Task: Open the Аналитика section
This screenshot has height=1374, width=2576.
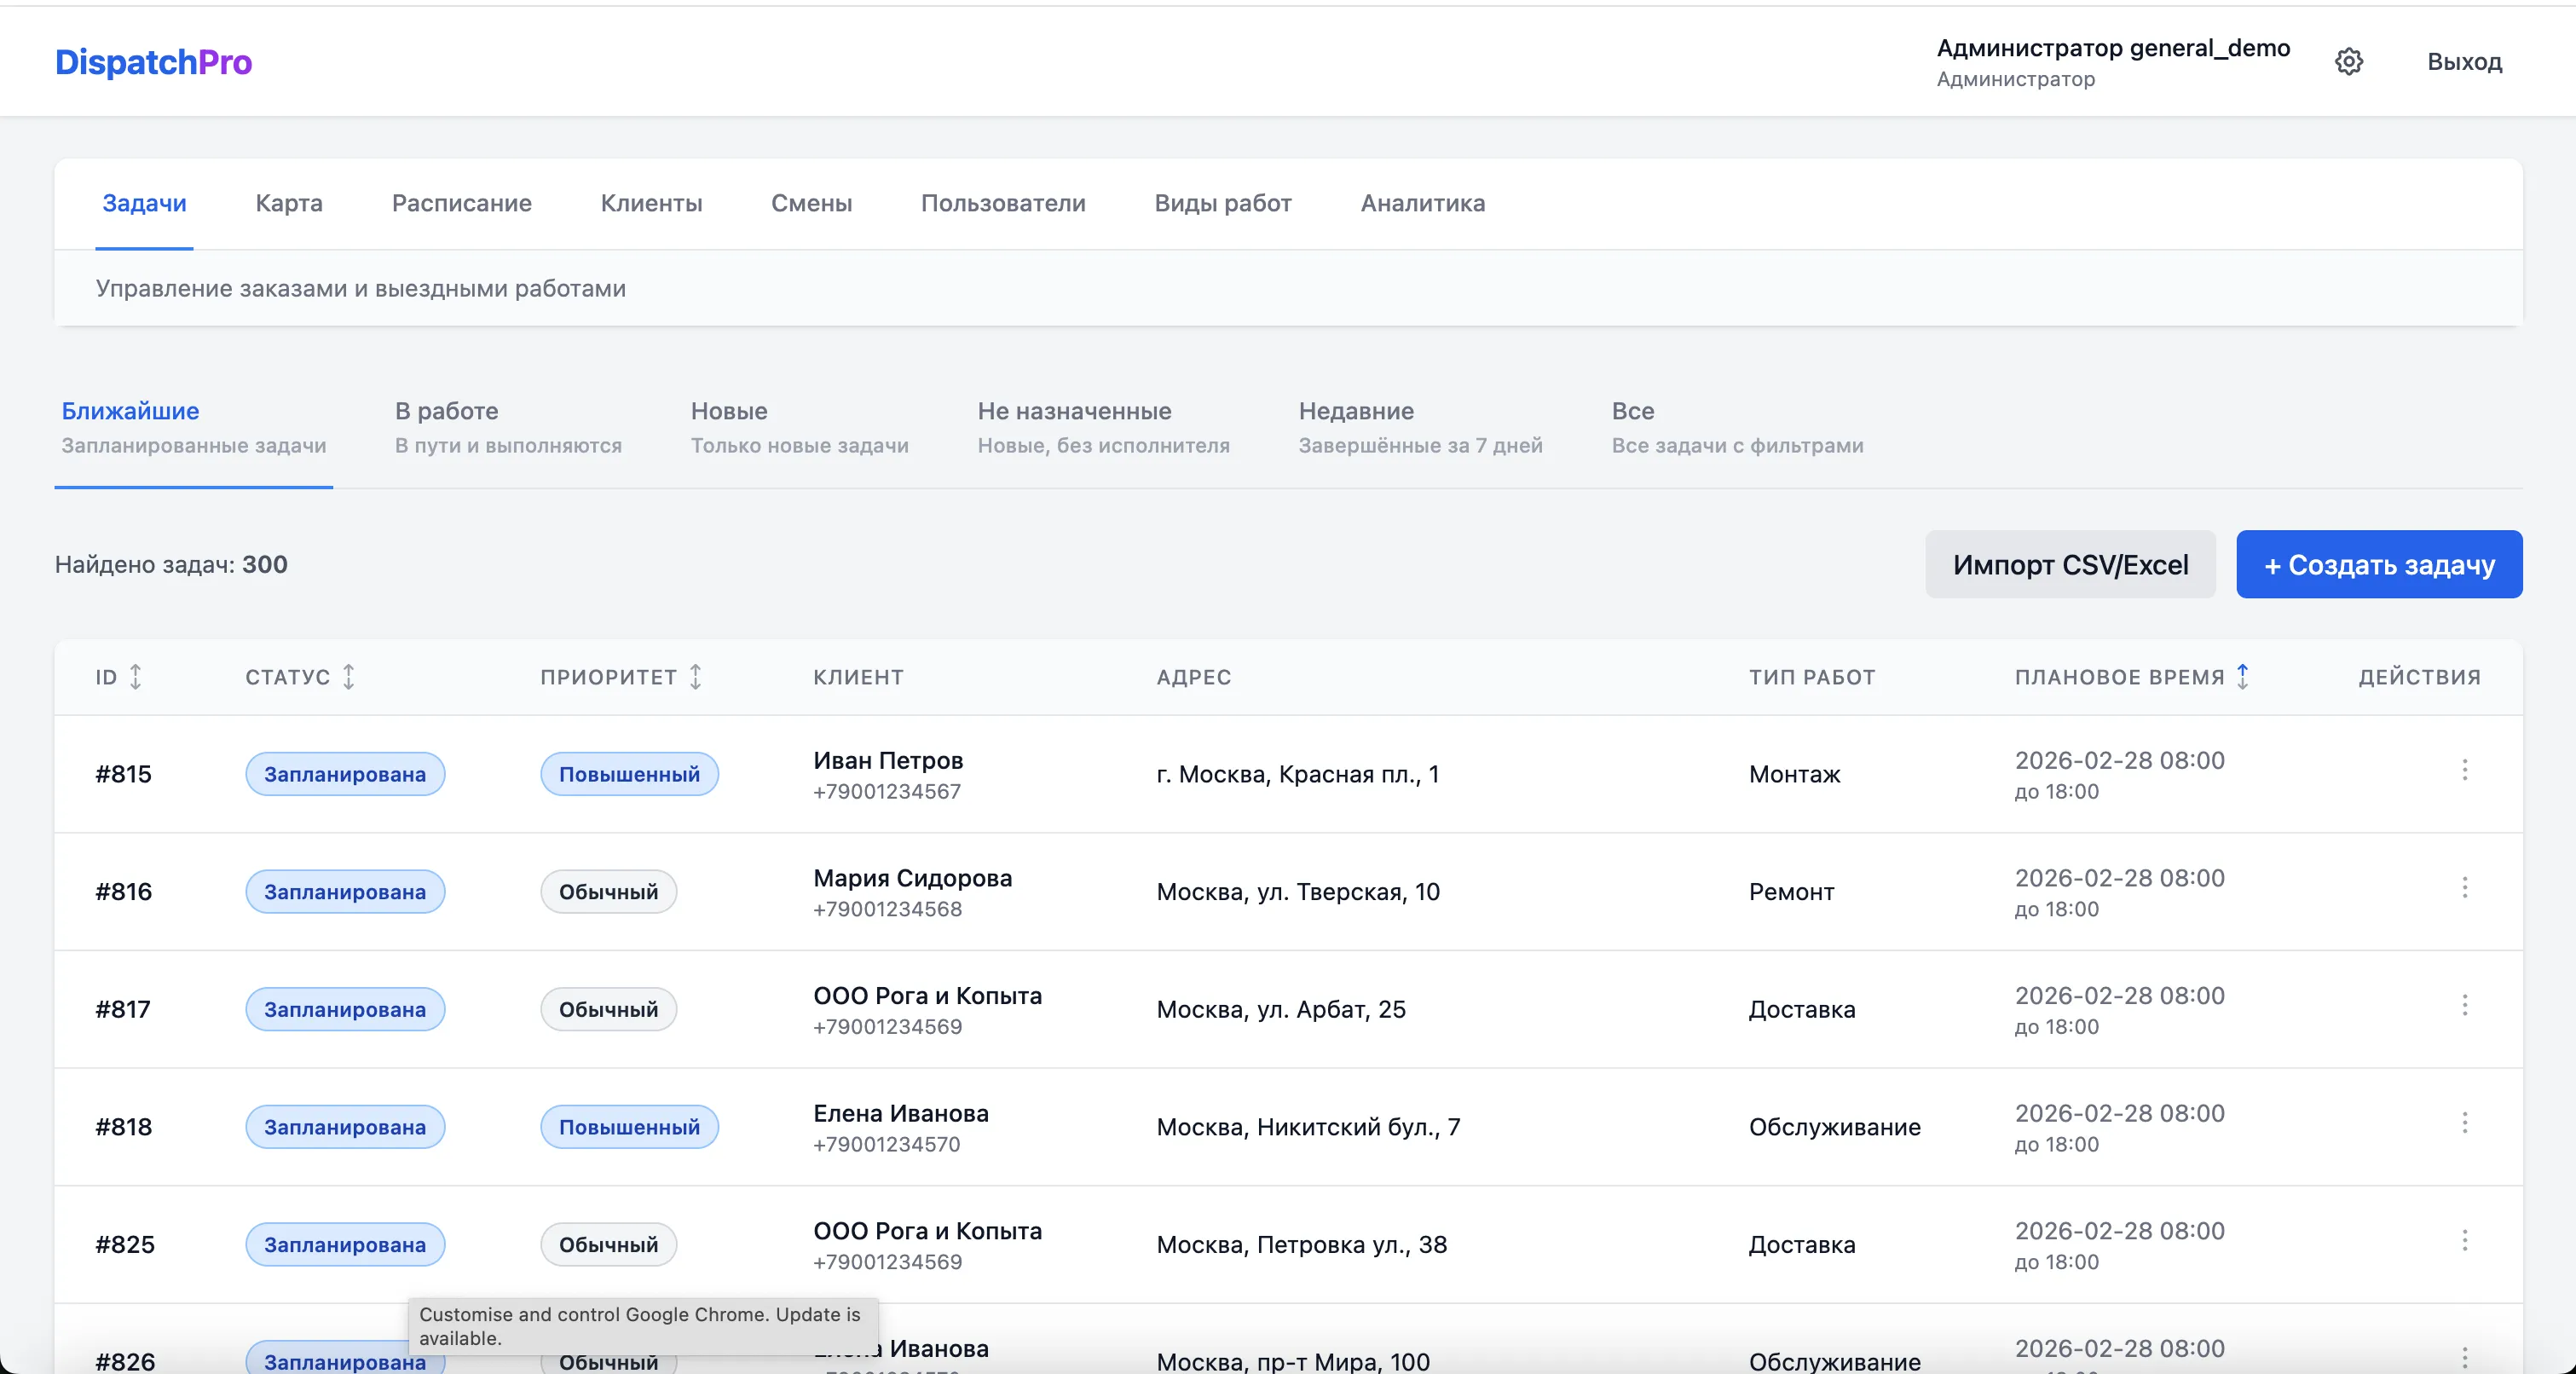Action: click(1422, 203)
